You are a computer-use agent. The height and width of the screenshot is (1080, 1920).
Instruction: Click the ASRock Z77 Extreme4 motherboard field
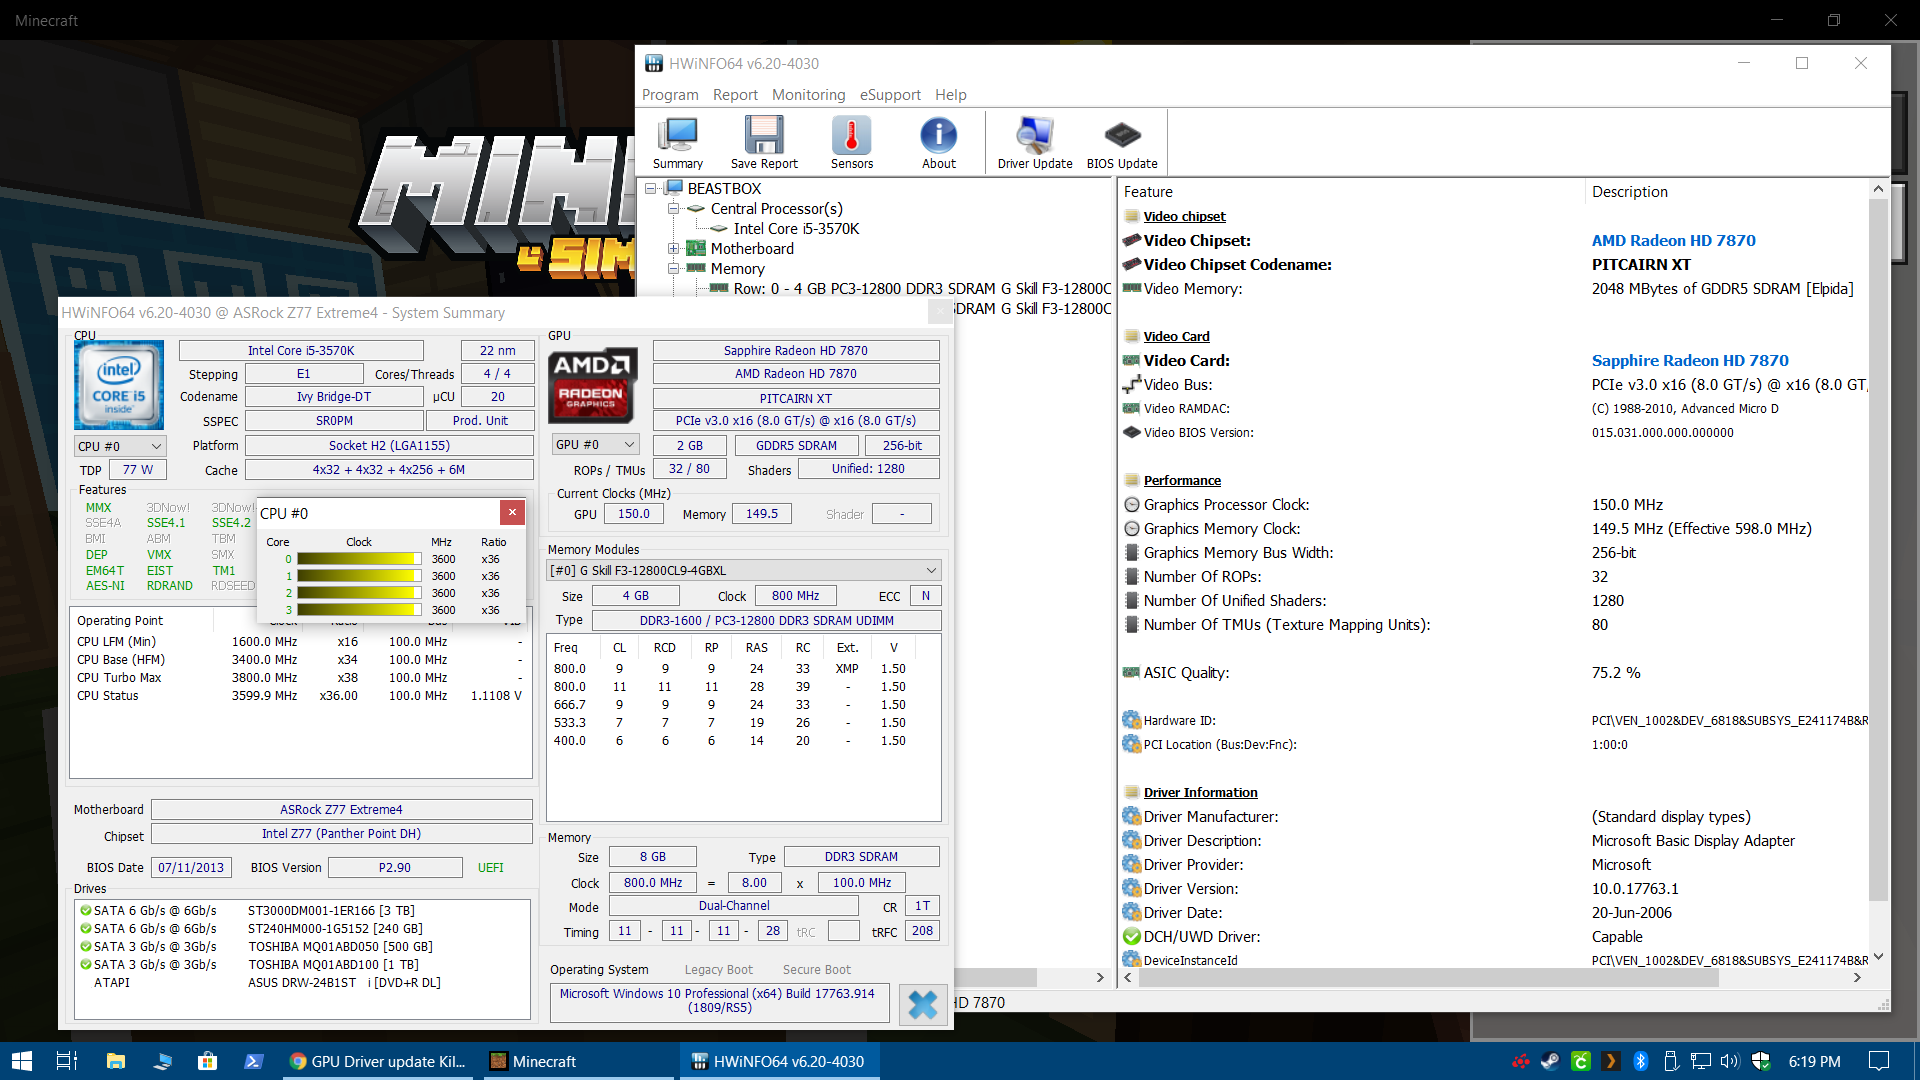[x=341, y=810]
